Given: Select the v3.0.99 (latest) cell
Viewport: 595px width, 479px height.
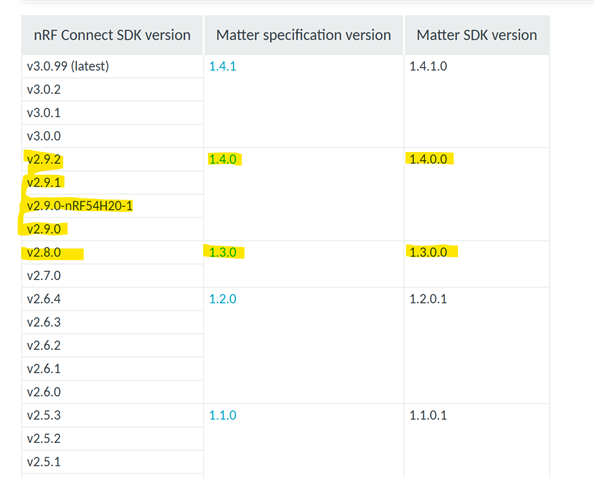Looking at the screenshot, I should (x=112, y=66).
